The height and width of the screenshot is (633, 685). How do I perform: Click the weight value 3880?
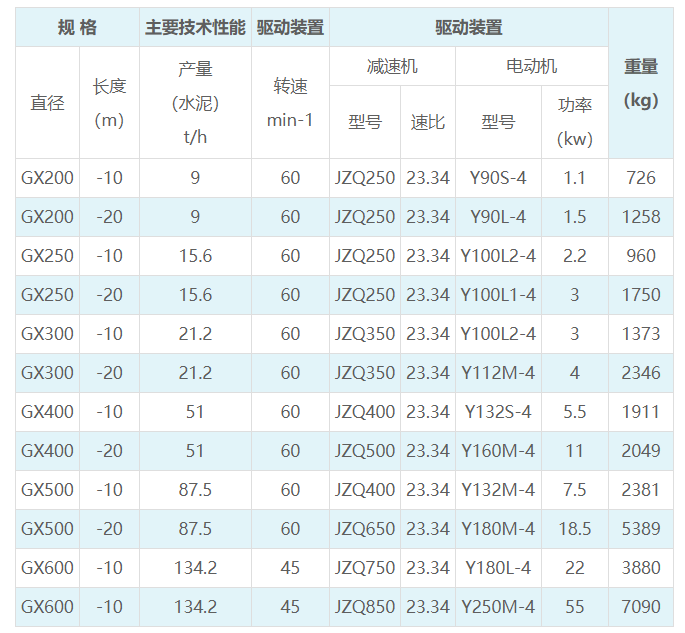641,568
